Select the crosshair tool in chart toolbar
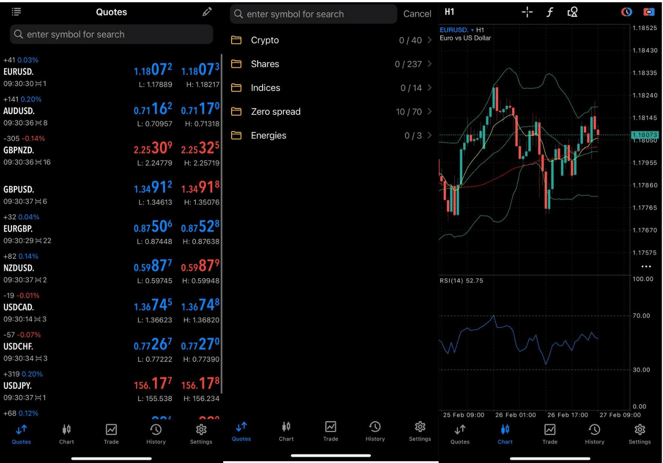The height and width of the screenshot is (463, 663). coord(527,12)
